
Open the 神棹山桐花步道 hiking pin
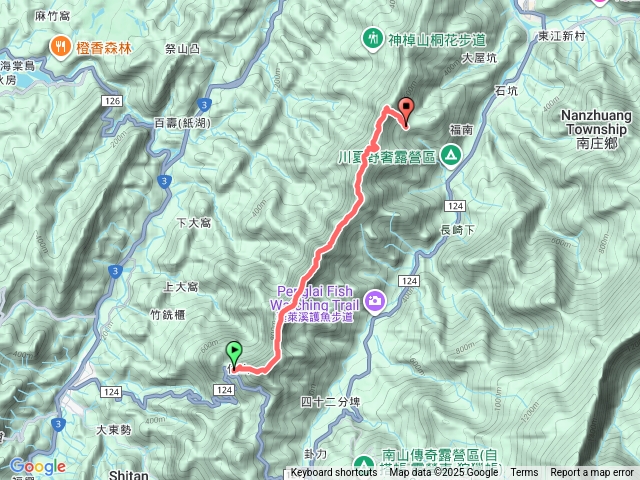372,40
